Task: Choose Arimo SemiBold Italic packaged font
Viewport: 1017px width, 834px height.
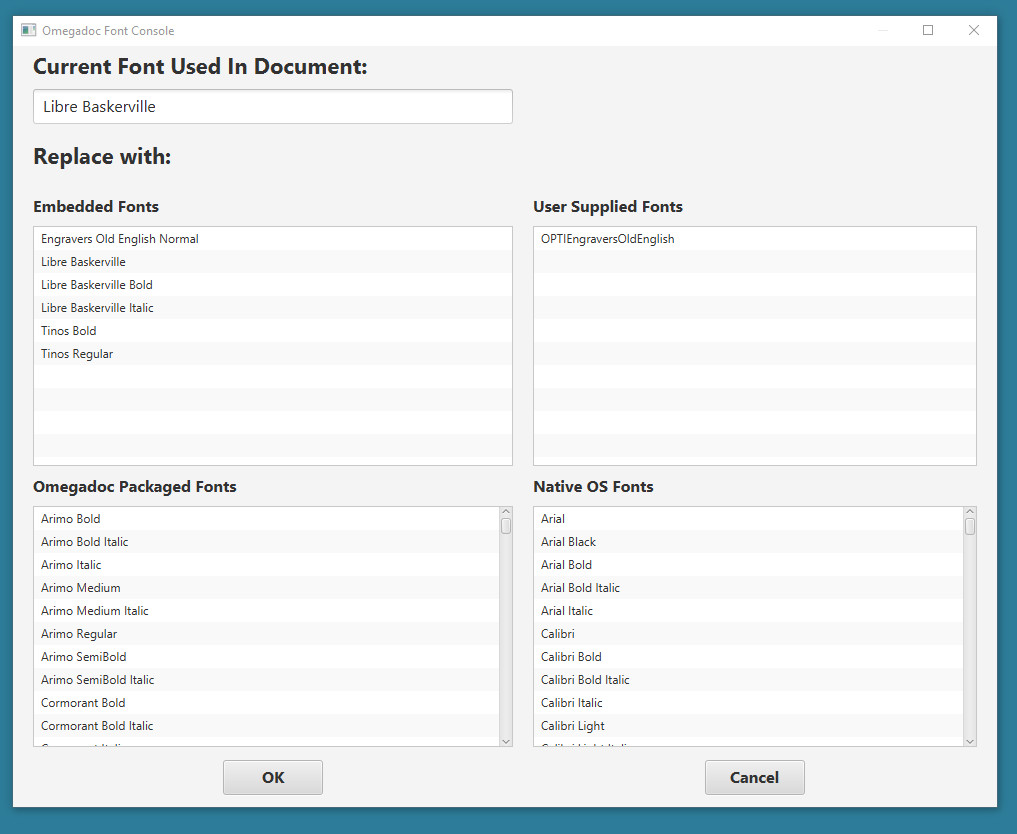Action: click(x=267, y=680)
